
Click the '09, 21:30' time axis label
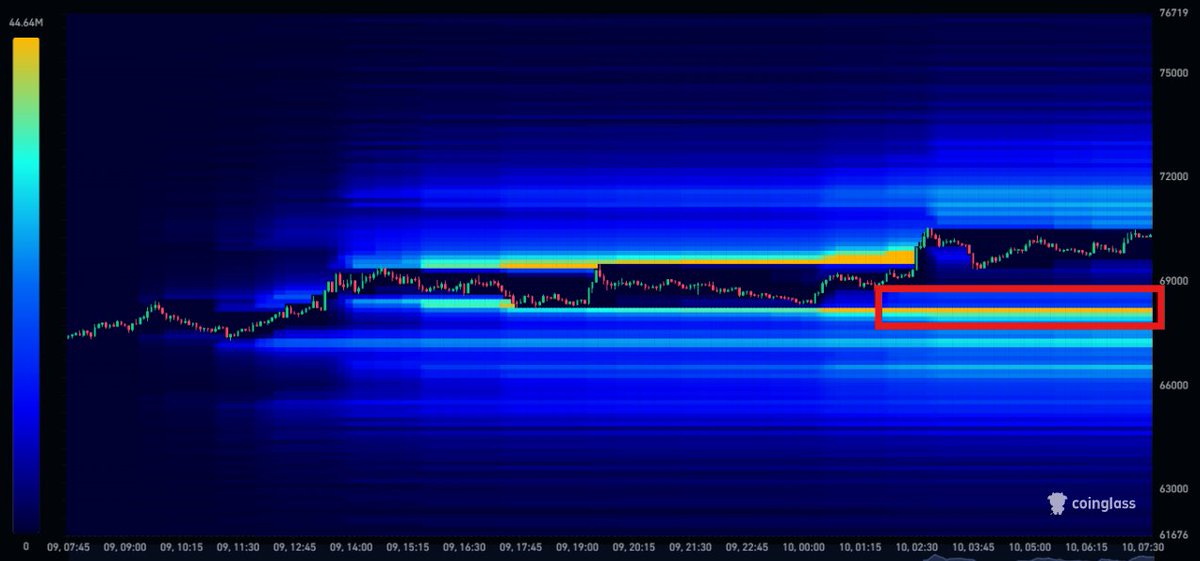[x=691, y=548]
